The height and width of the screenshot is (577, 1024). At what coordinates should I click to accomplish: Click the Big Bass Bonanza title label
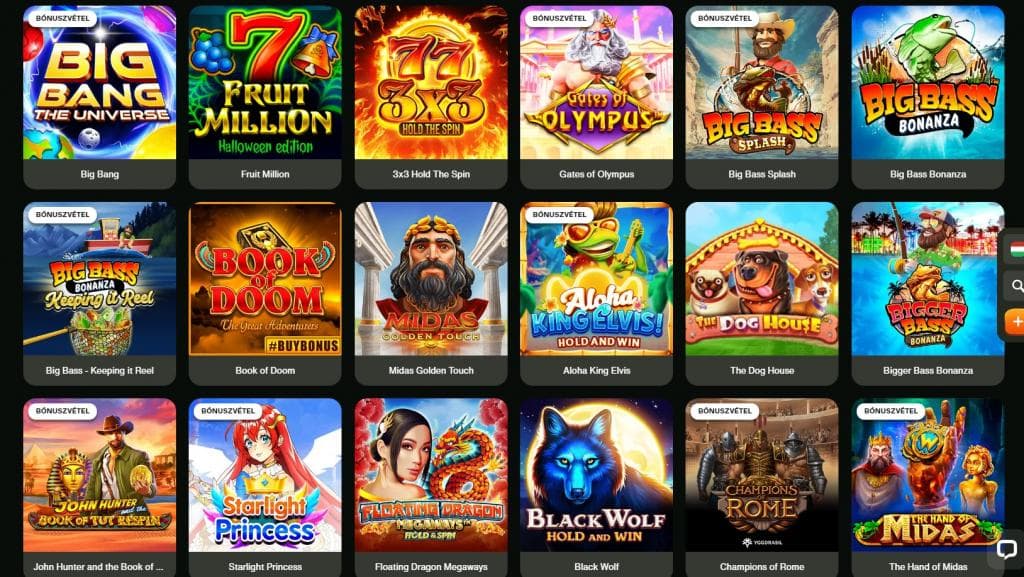click(x=928, y=174)
